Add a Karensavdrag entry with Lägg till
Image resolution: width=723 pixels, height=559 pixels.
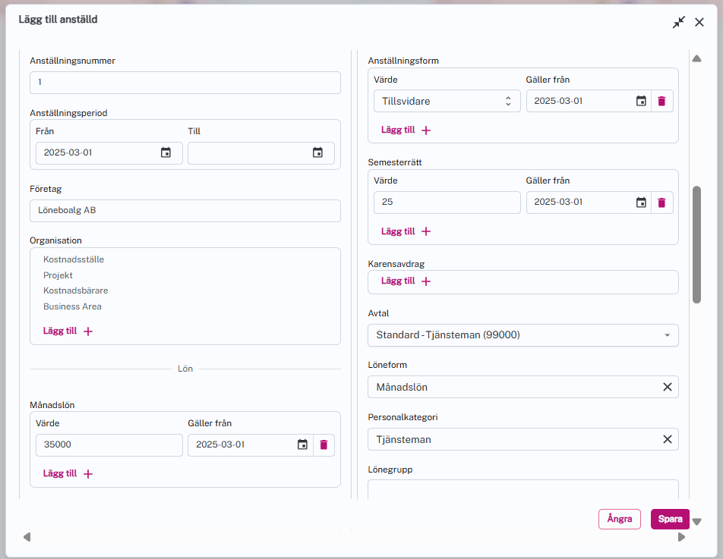pos(406,281)
